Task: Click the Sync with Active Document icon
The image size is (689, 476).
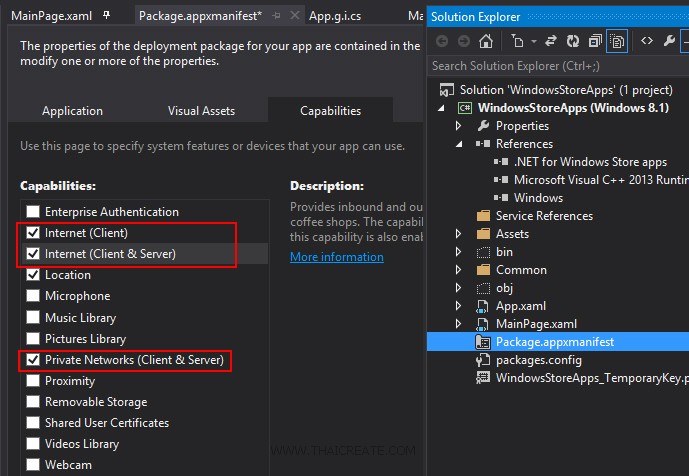Action: 550,41
